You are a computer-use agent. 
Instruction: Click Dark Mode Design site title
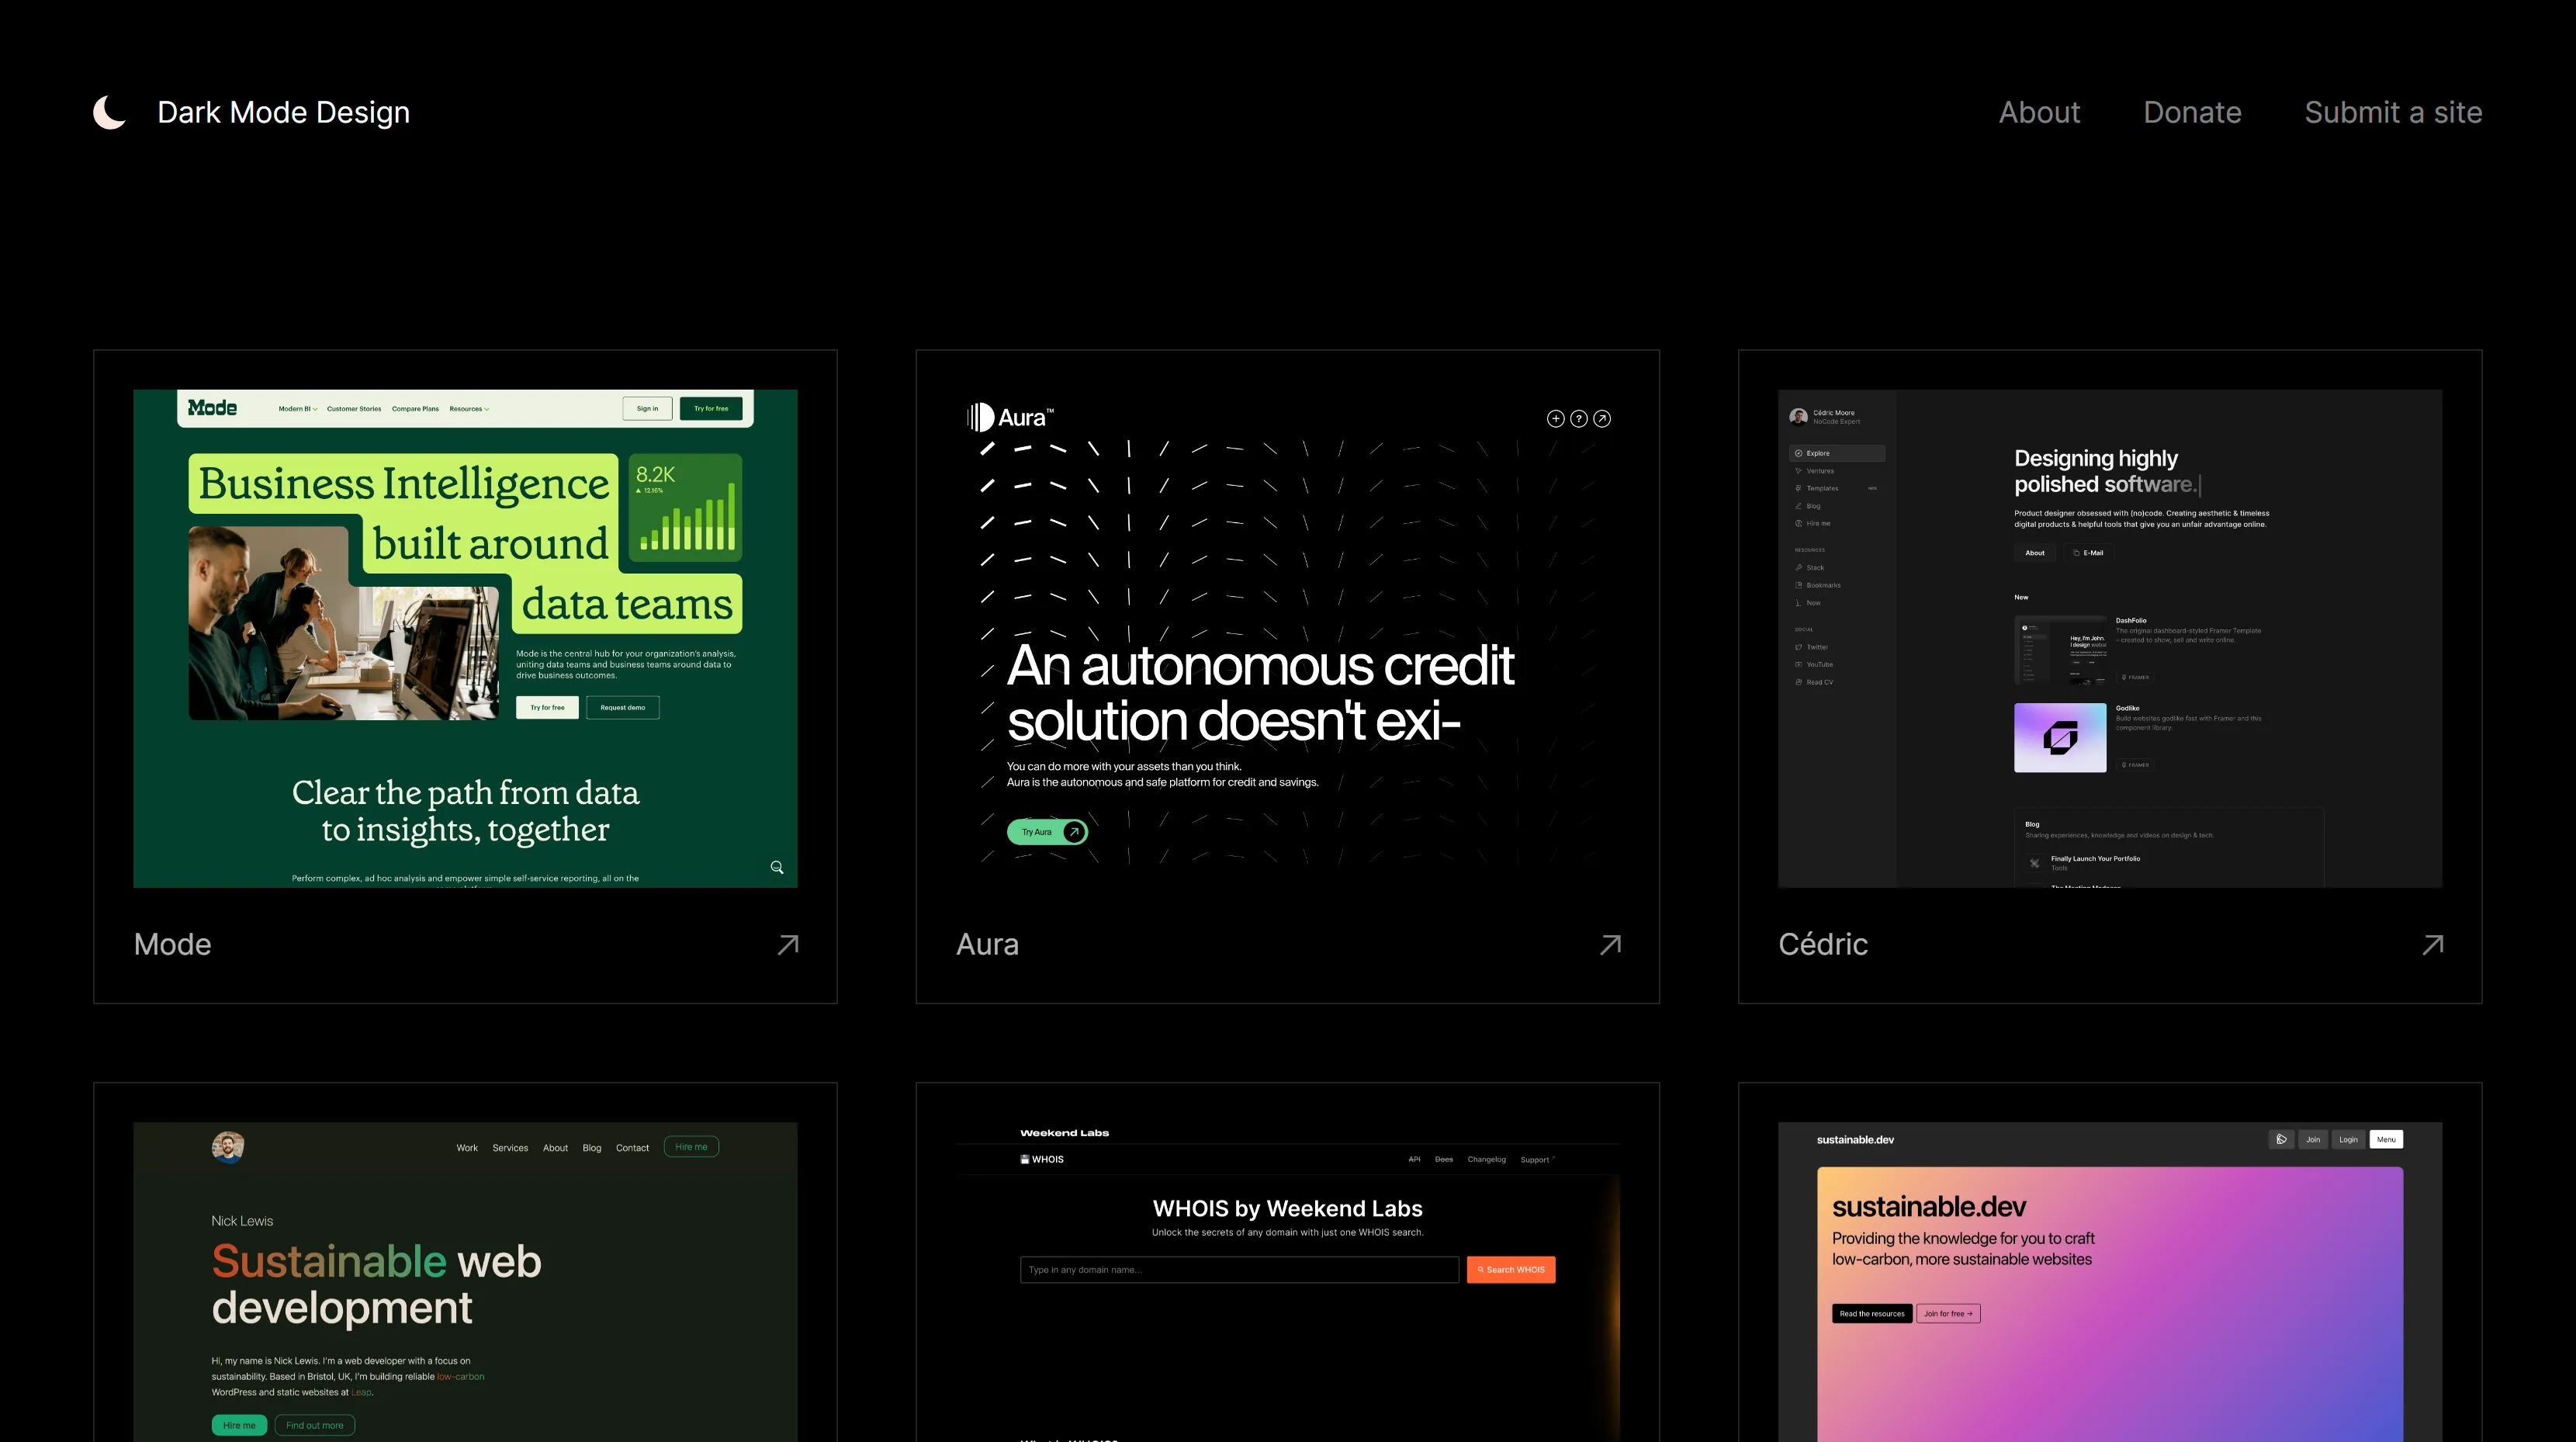click(x=283, y=112)
